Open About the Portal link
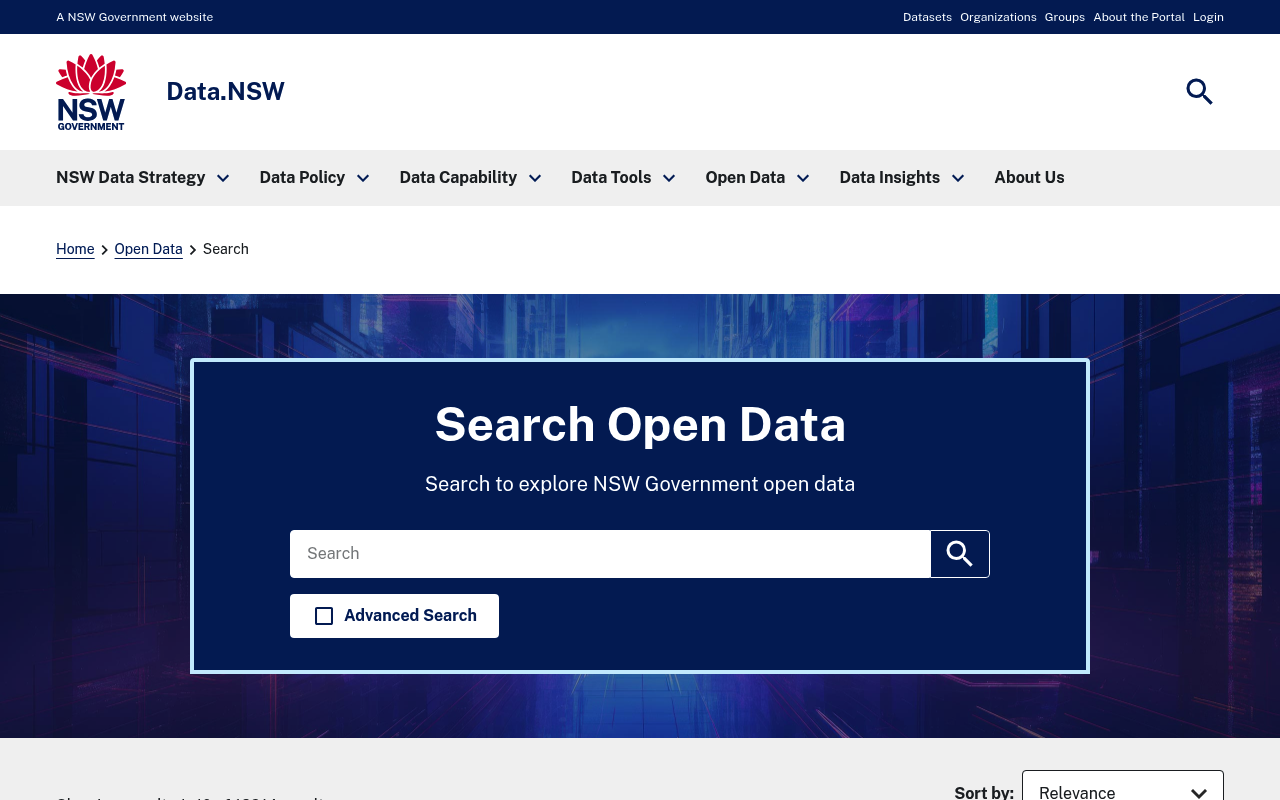 1139,17
